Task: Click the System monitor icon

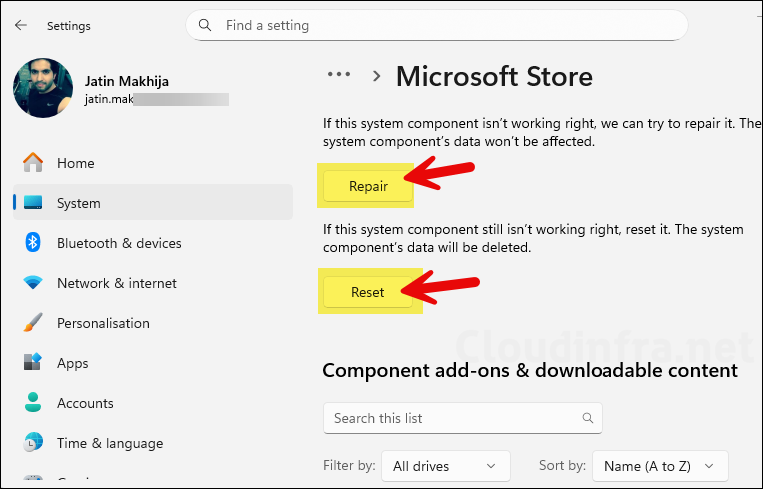Action: coord(33,202)
